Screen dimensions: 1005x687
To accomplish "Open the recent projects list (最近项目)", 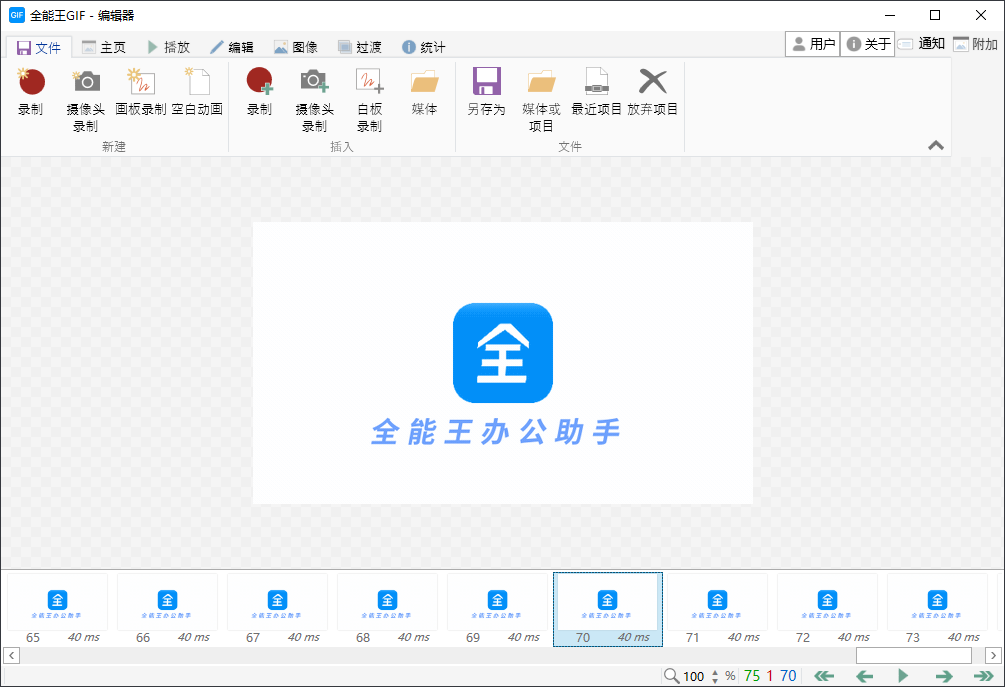I will tap(599, 97).
